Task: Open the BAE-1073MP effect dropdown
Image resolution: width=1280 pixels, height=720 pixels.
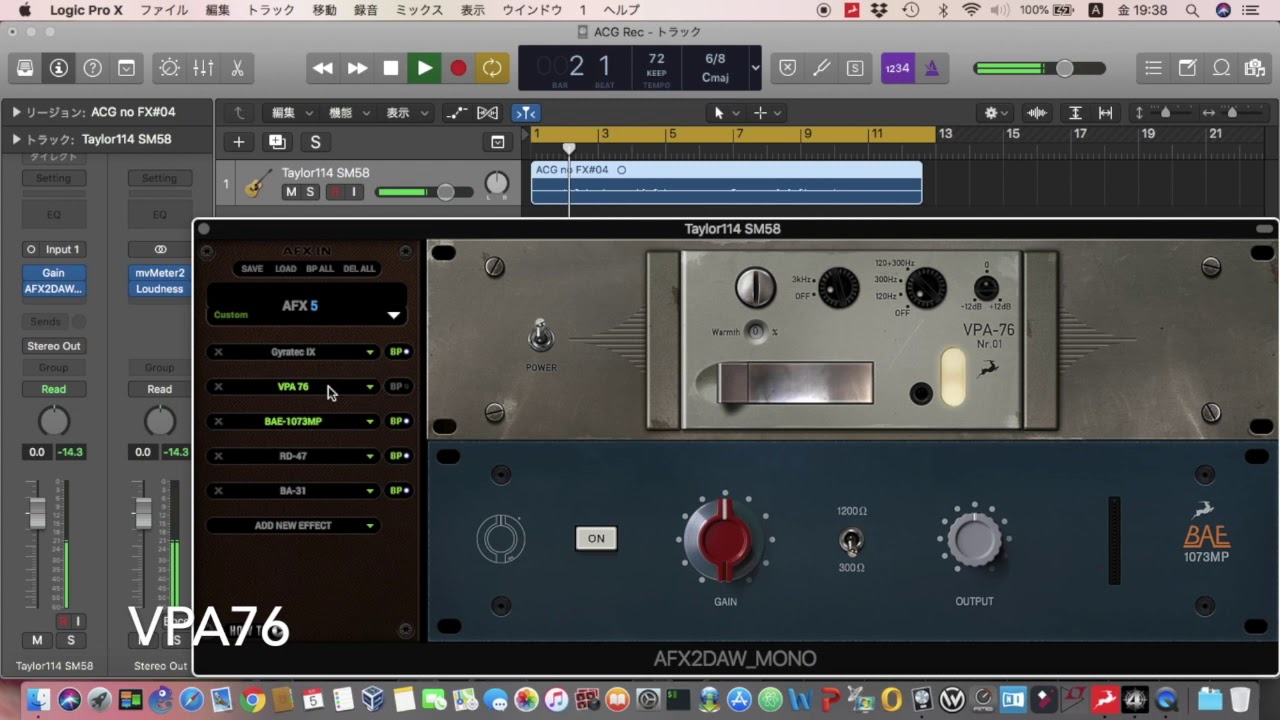Action: point(370,422)
